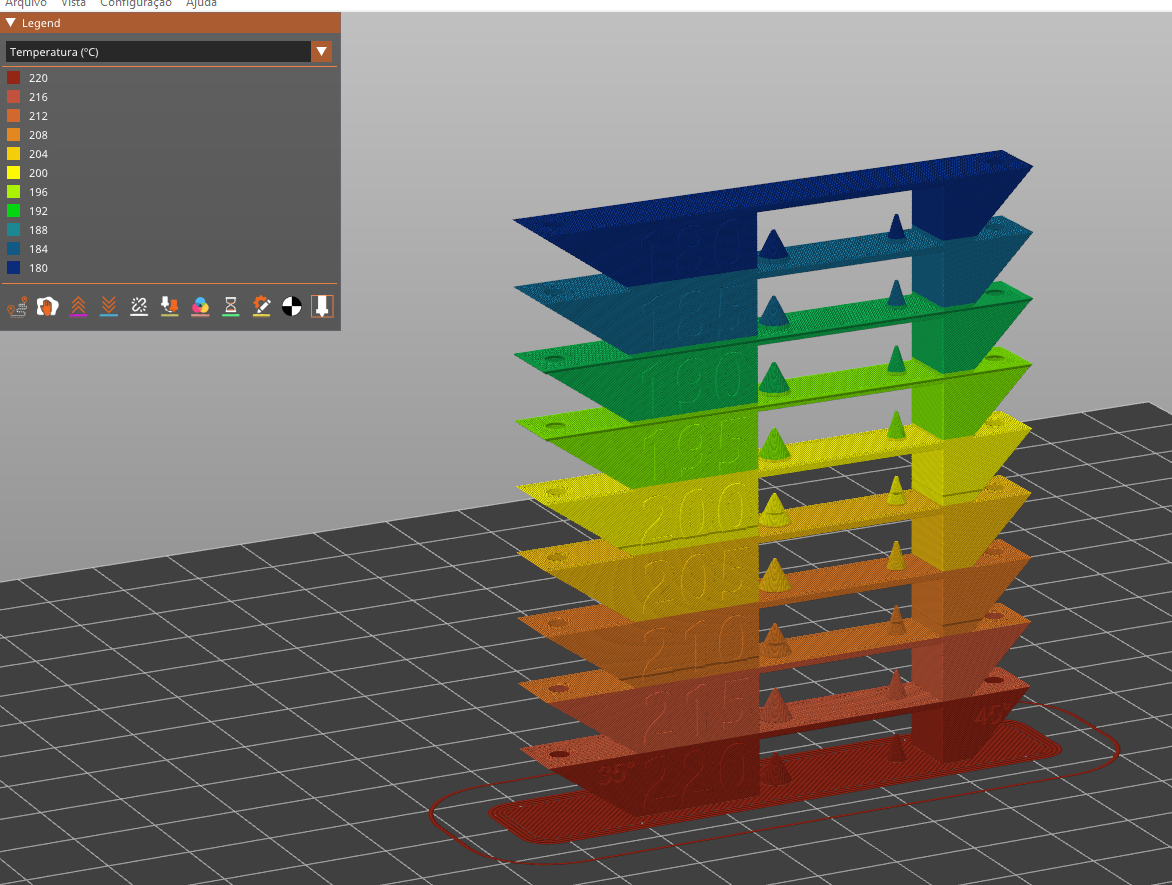Click the 188 temperature color swatch
Screen dimensions: 1172x885
[13, 229]
